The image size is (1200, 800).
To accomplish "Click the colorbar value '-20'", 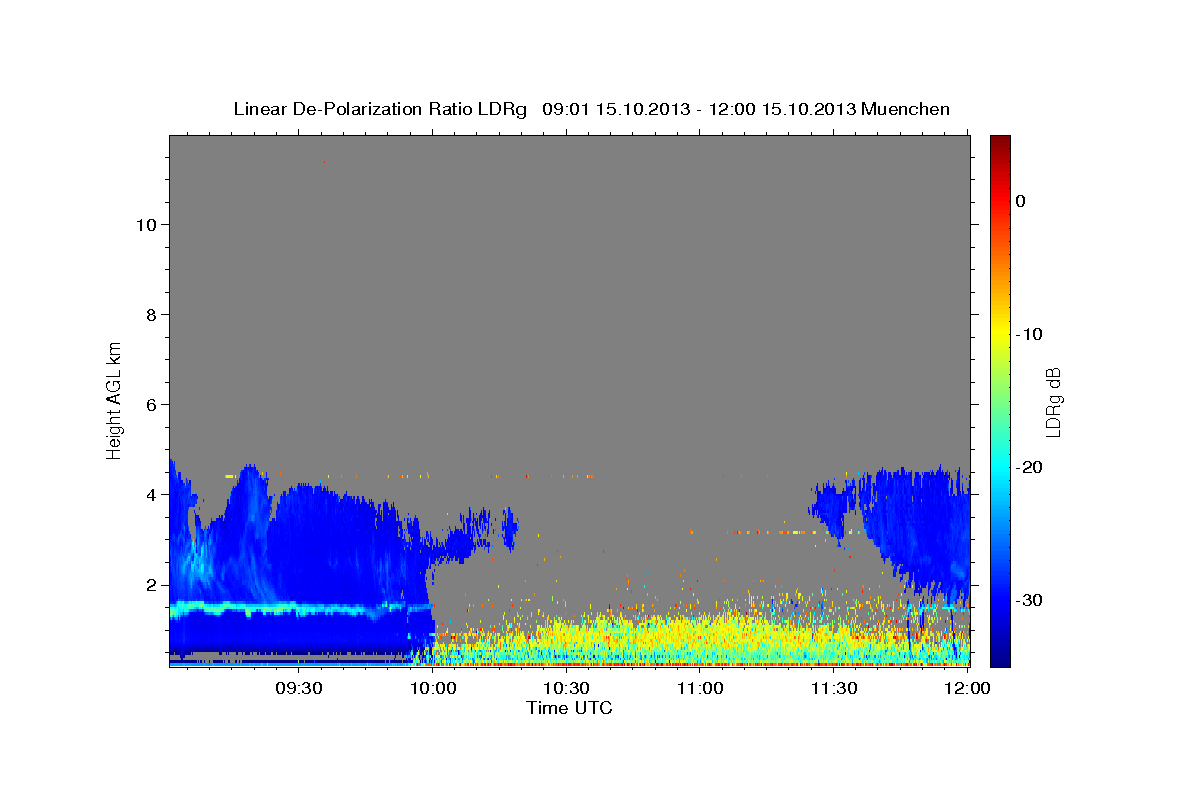I will 1030,467.
